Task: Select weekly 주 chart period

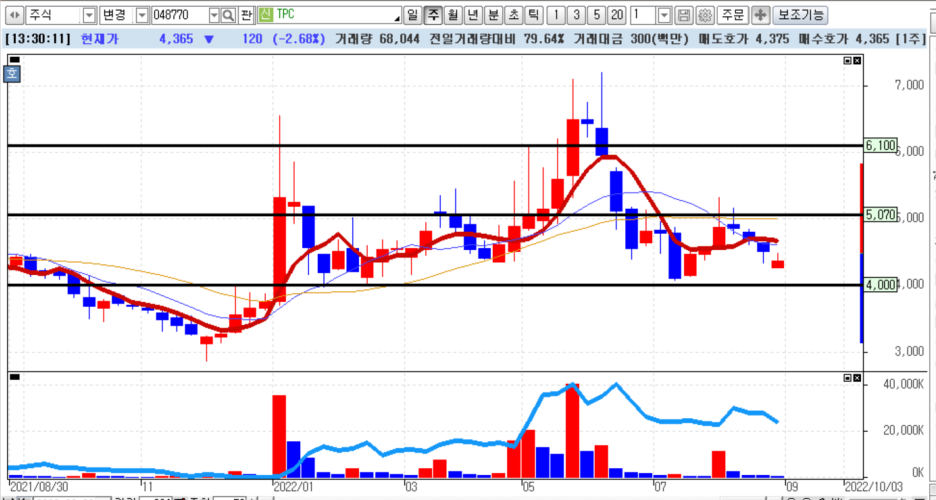Action: (x=432, y=15)
